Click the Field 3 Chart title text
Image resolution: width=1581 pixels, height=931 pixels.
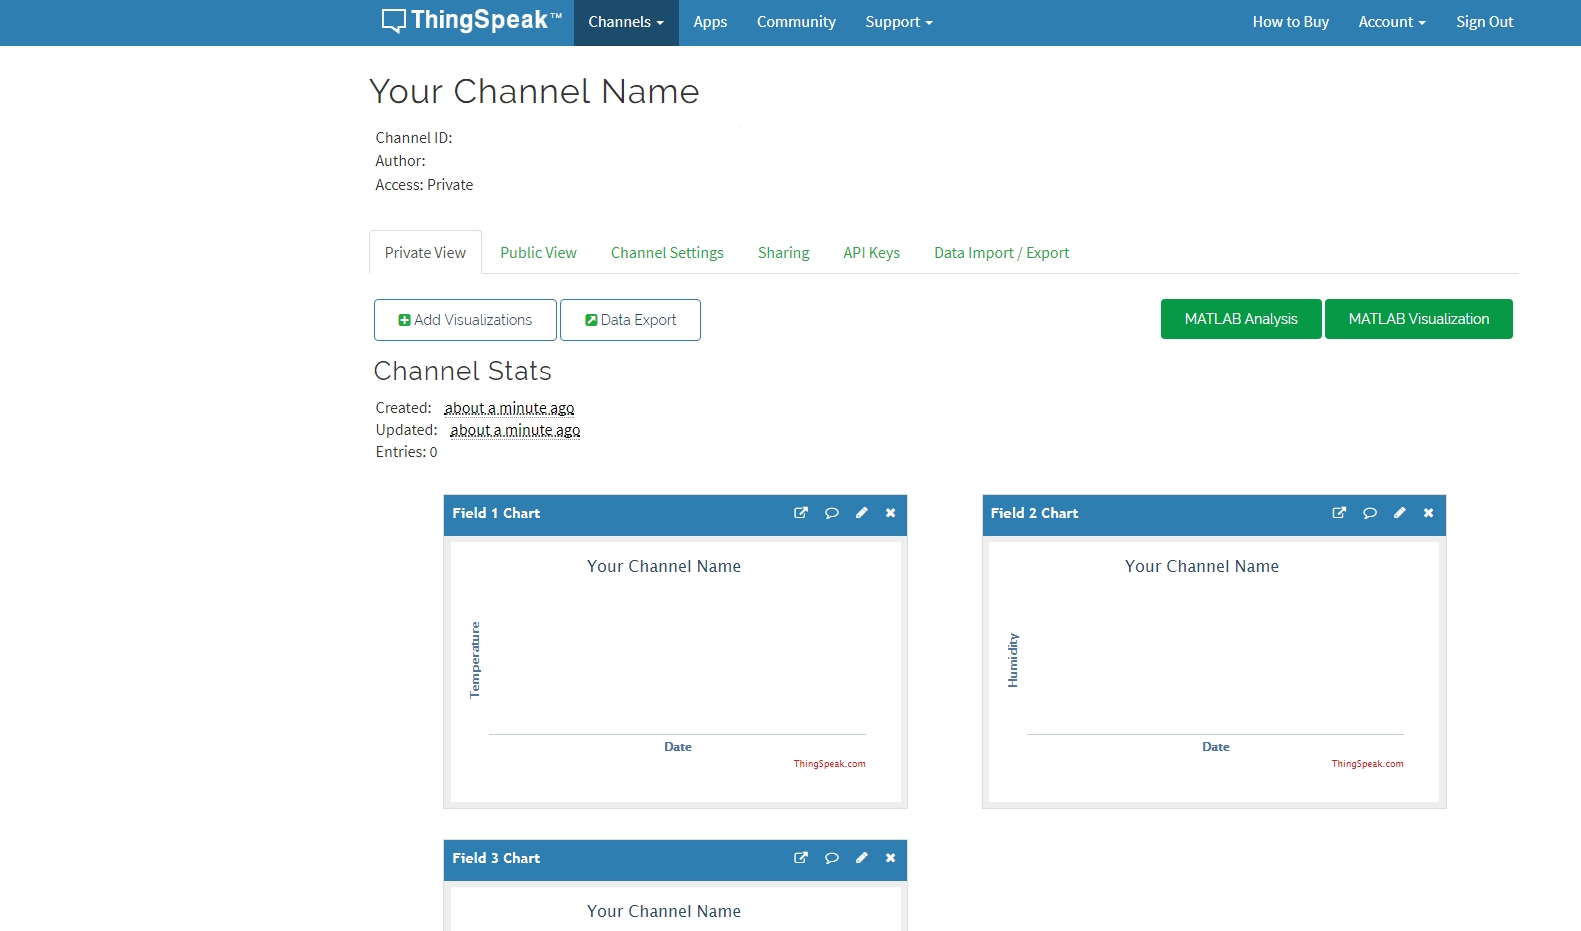click(x=496, y=858)
